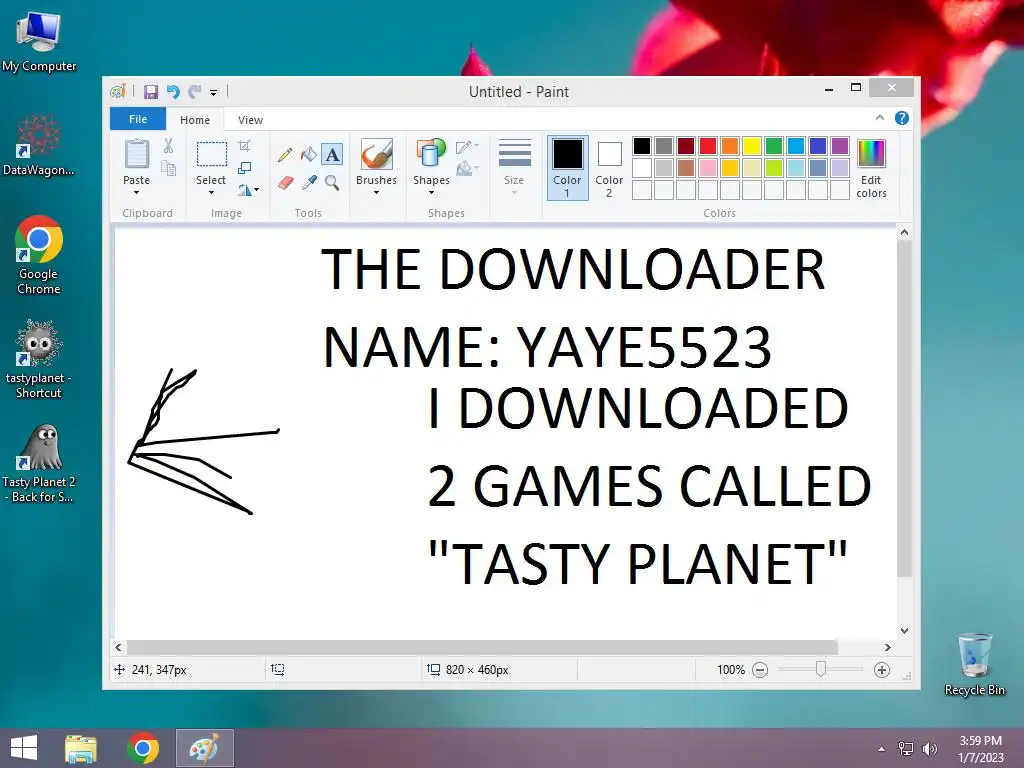Click the volume speaker tray icon
This screenshot has height=768, width=1024.
point(929,749)
